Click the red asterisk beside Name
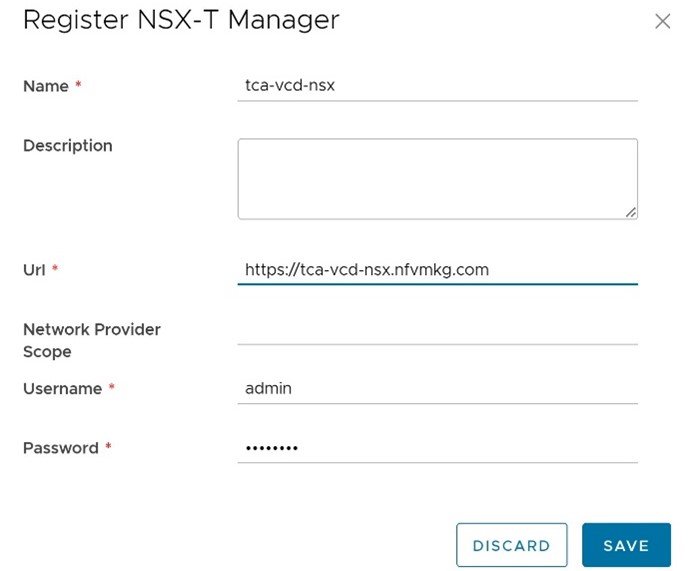This screenshot has height=571, width=691. coord(78,87)
